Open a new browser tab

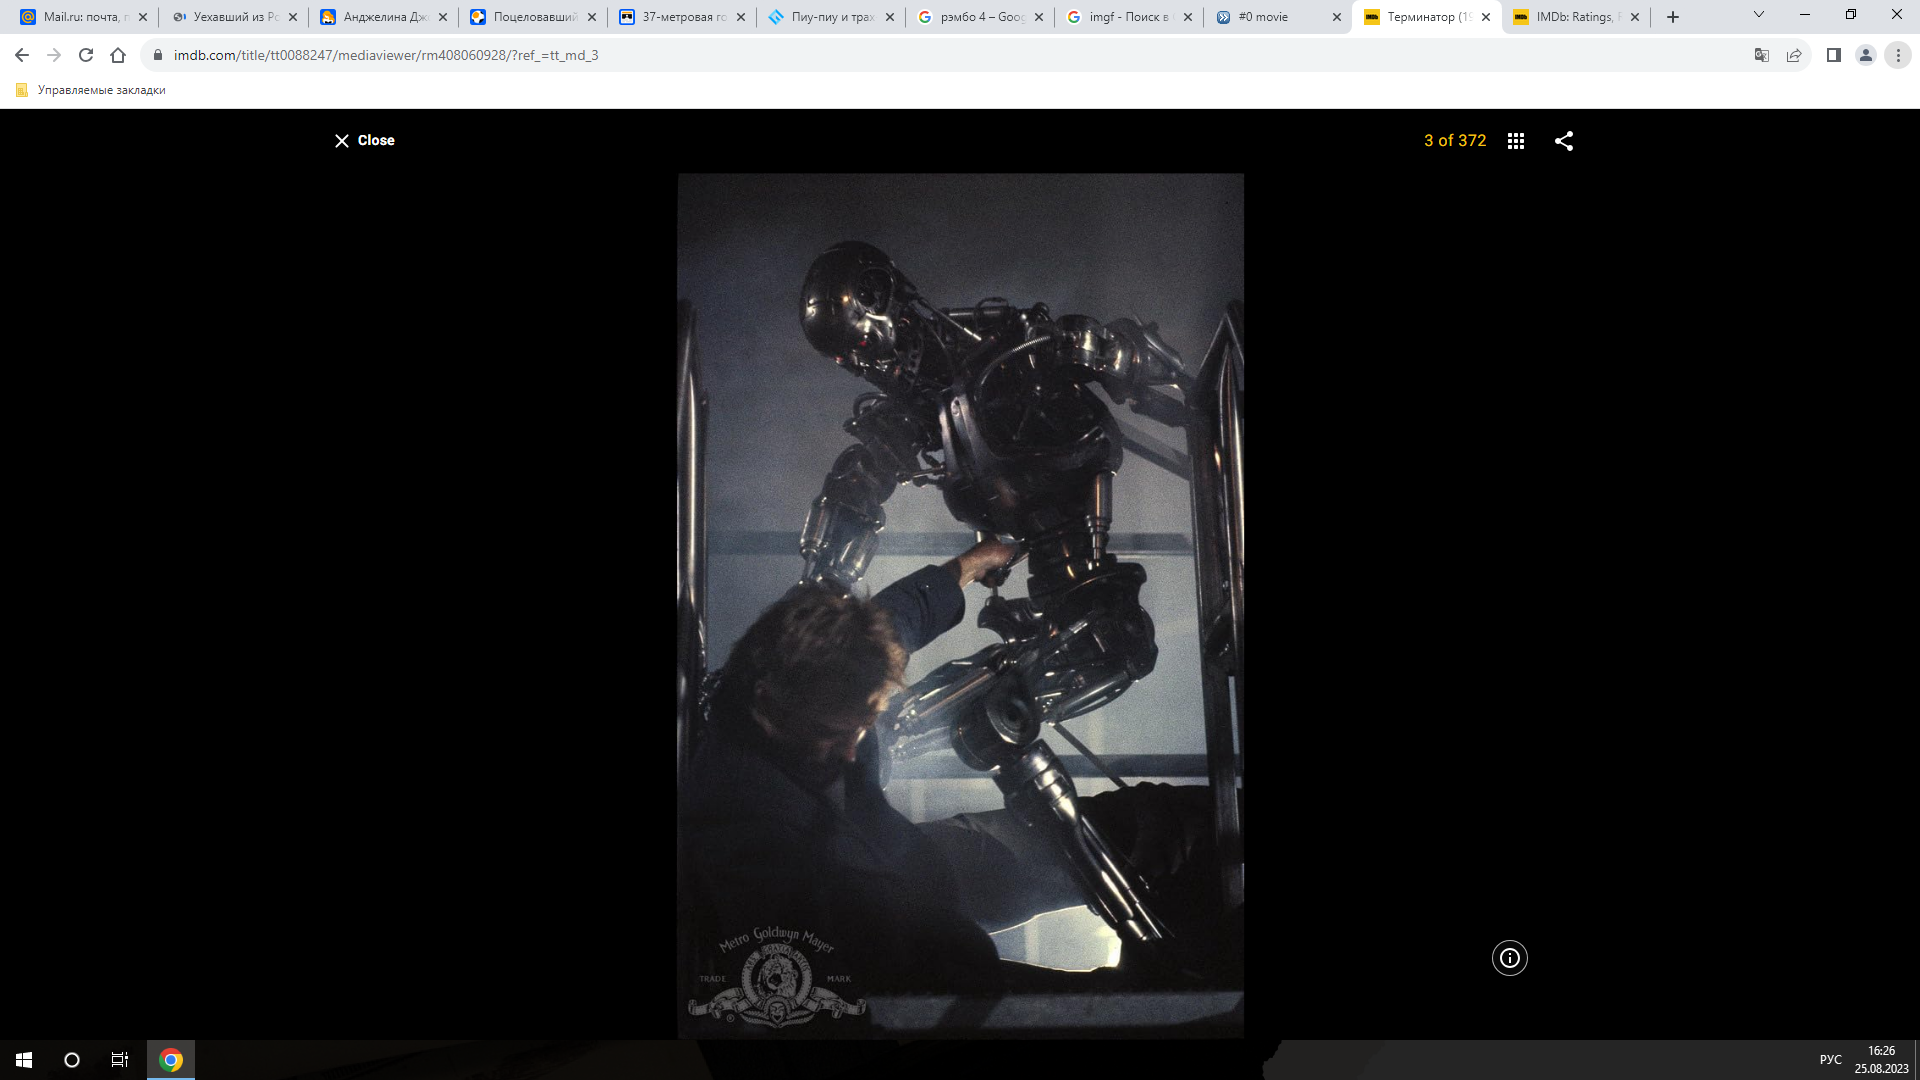tap(1673, 17)
